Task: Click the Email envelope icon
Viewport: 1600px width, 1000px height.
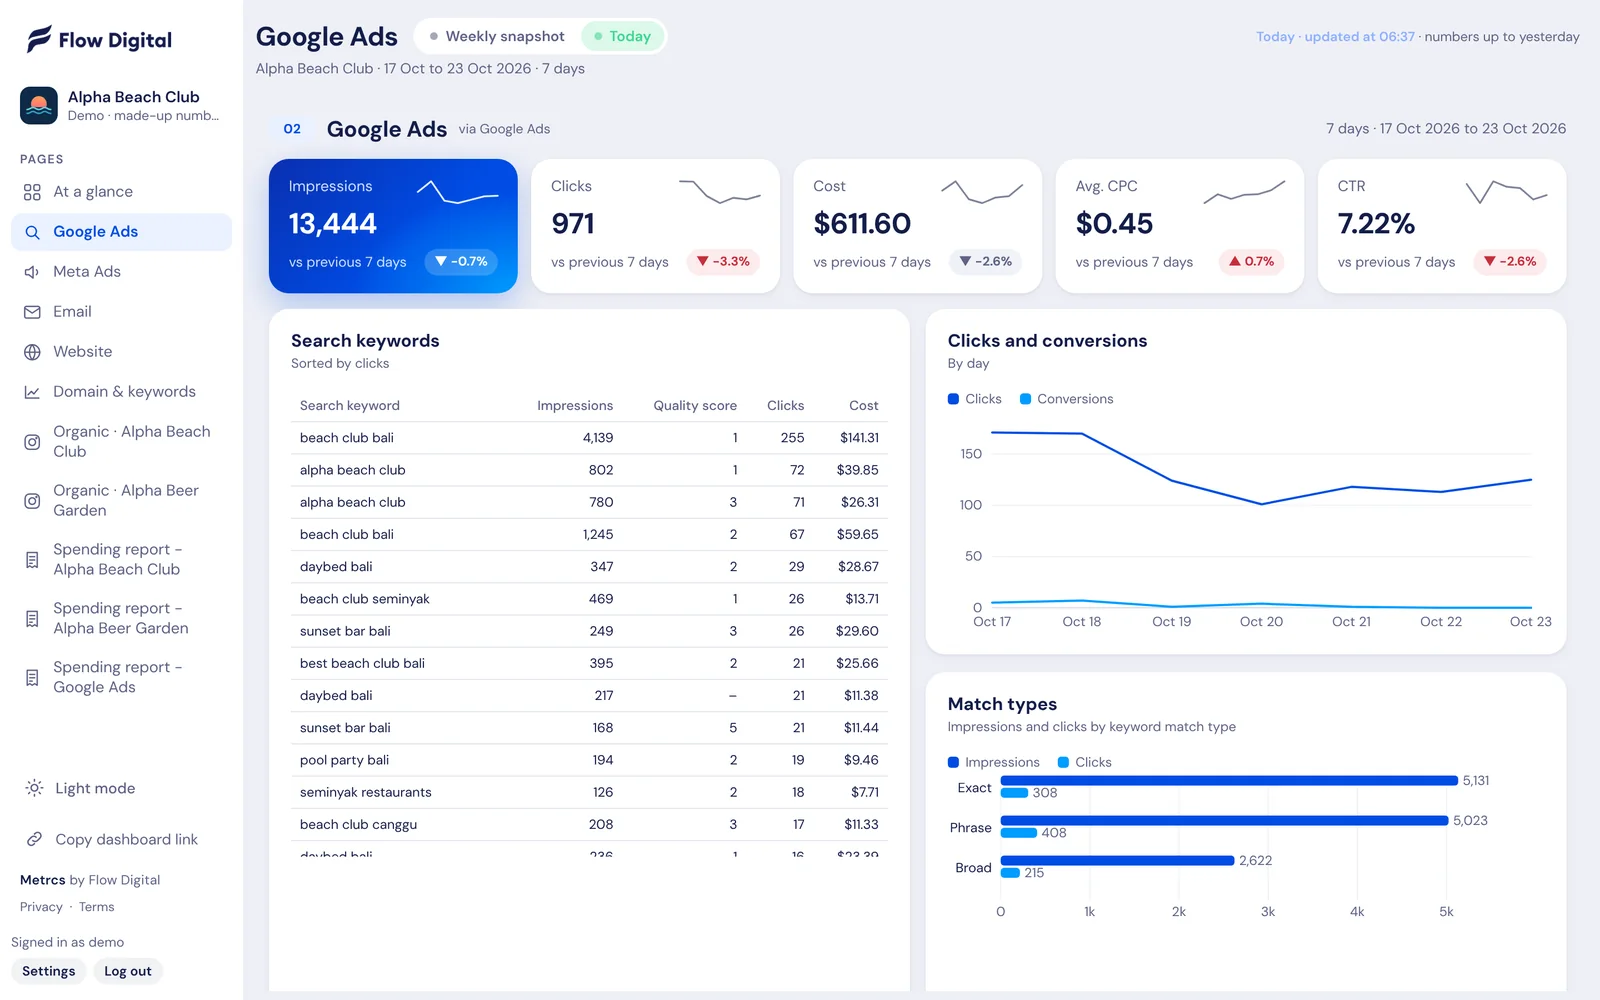Action: [32, 312]
